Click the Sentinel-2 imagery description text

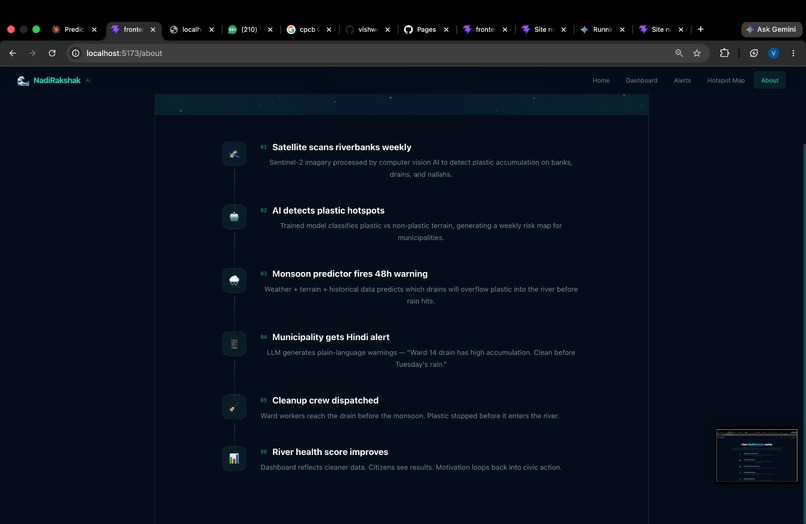[420, 168]
